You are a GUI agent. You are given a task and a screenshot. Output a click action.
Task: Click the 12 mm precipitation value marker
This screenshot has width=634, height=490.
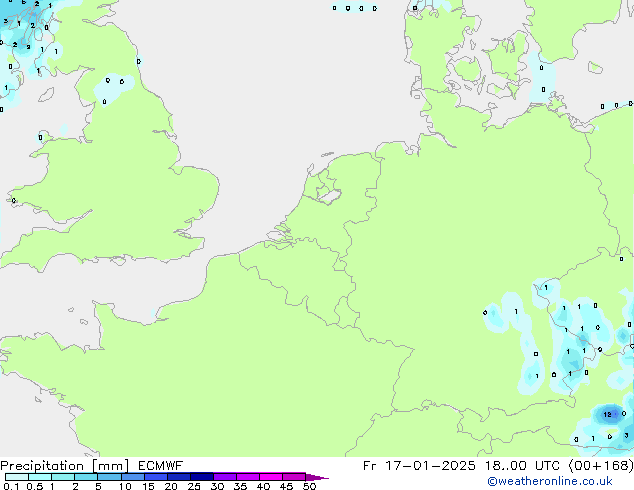pyautogui.click(x=608, y=413)
